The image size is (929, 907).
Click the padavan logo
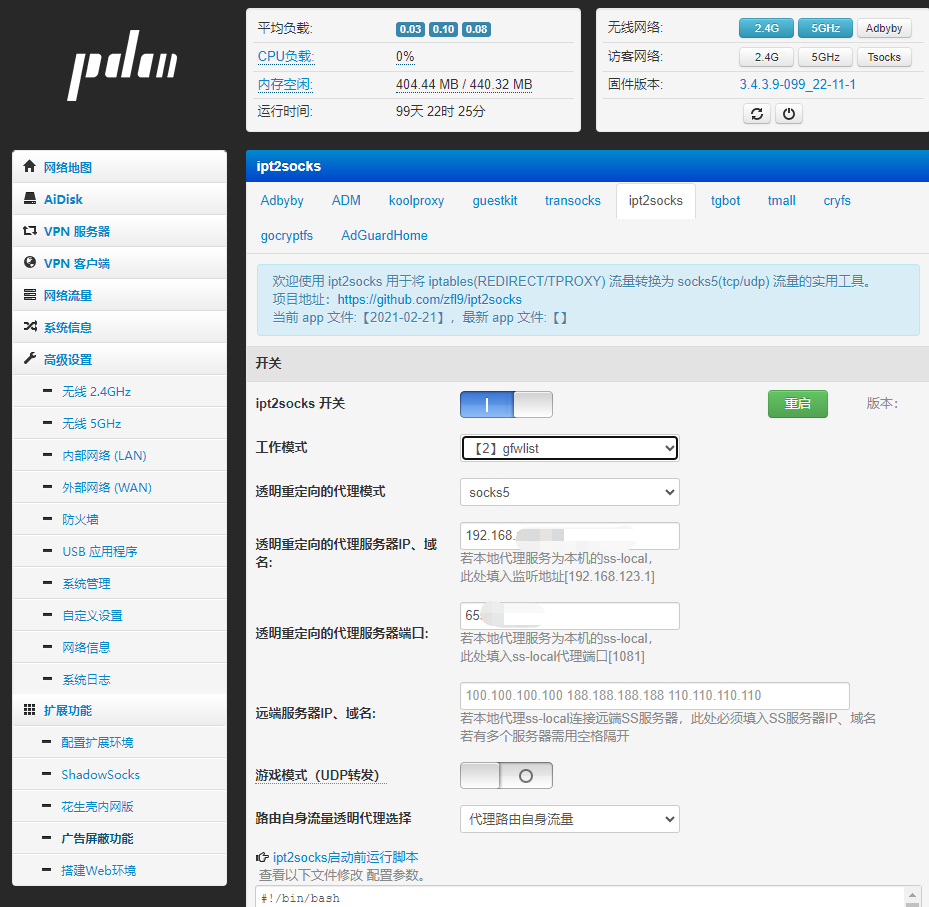[x=123, y=64]
